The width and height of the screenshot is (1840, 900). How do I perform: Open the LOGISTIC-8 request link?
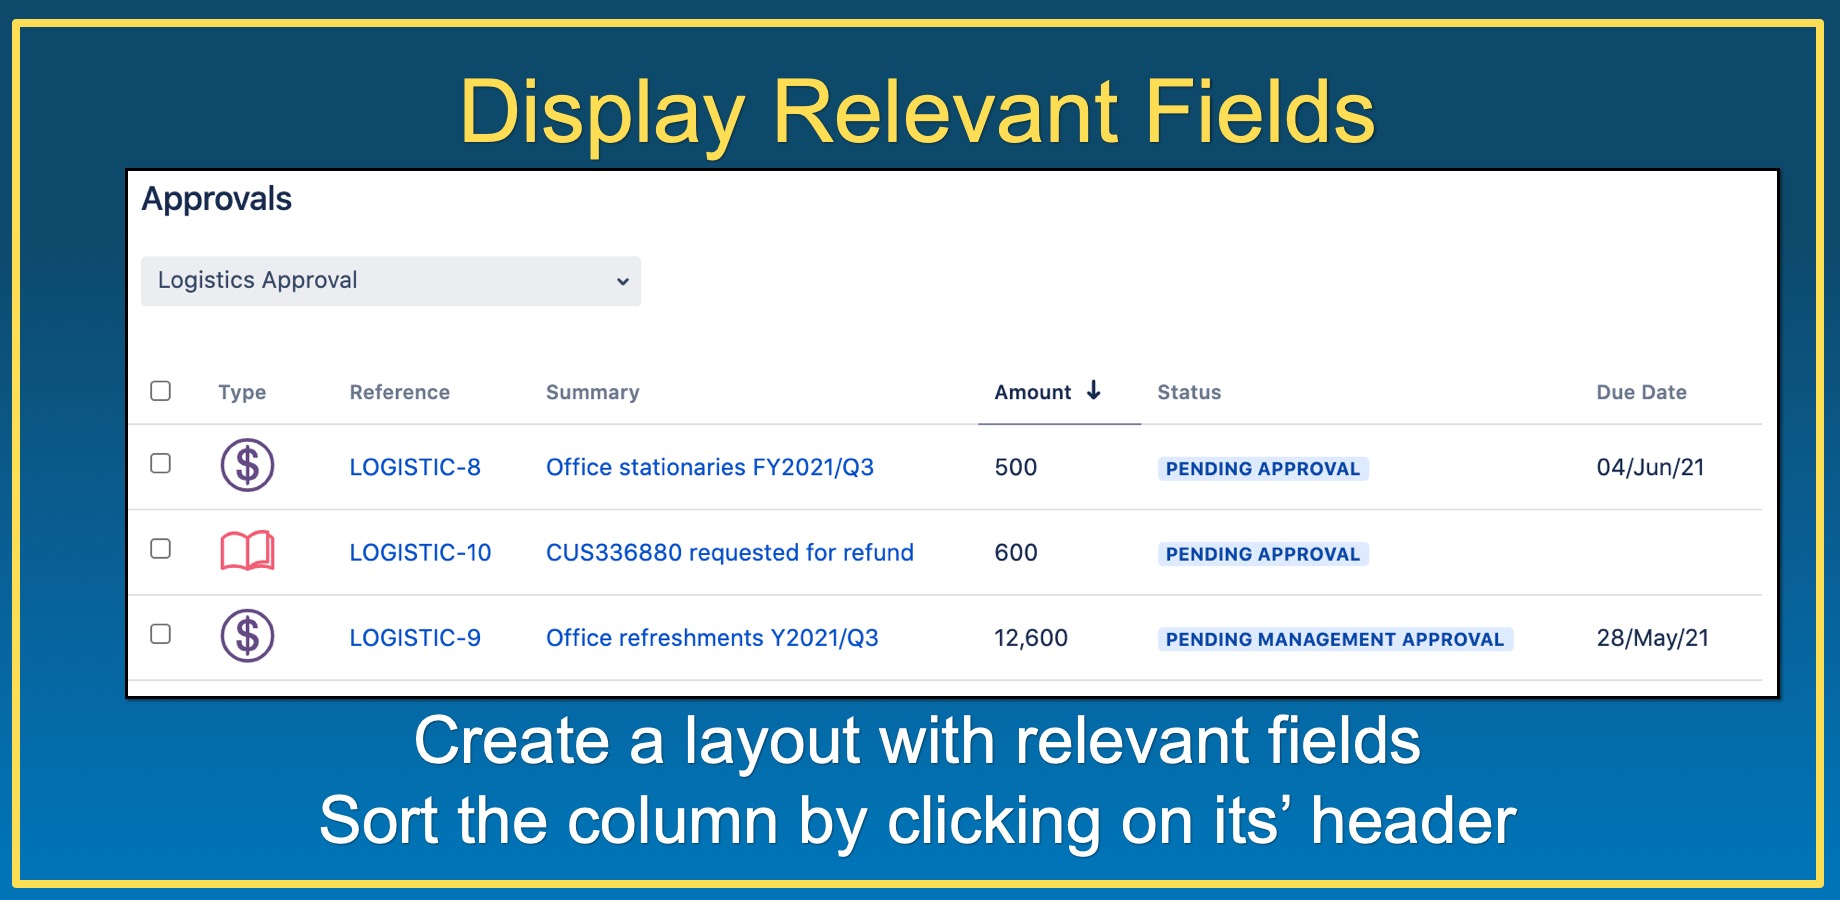[x=416, y=466]
